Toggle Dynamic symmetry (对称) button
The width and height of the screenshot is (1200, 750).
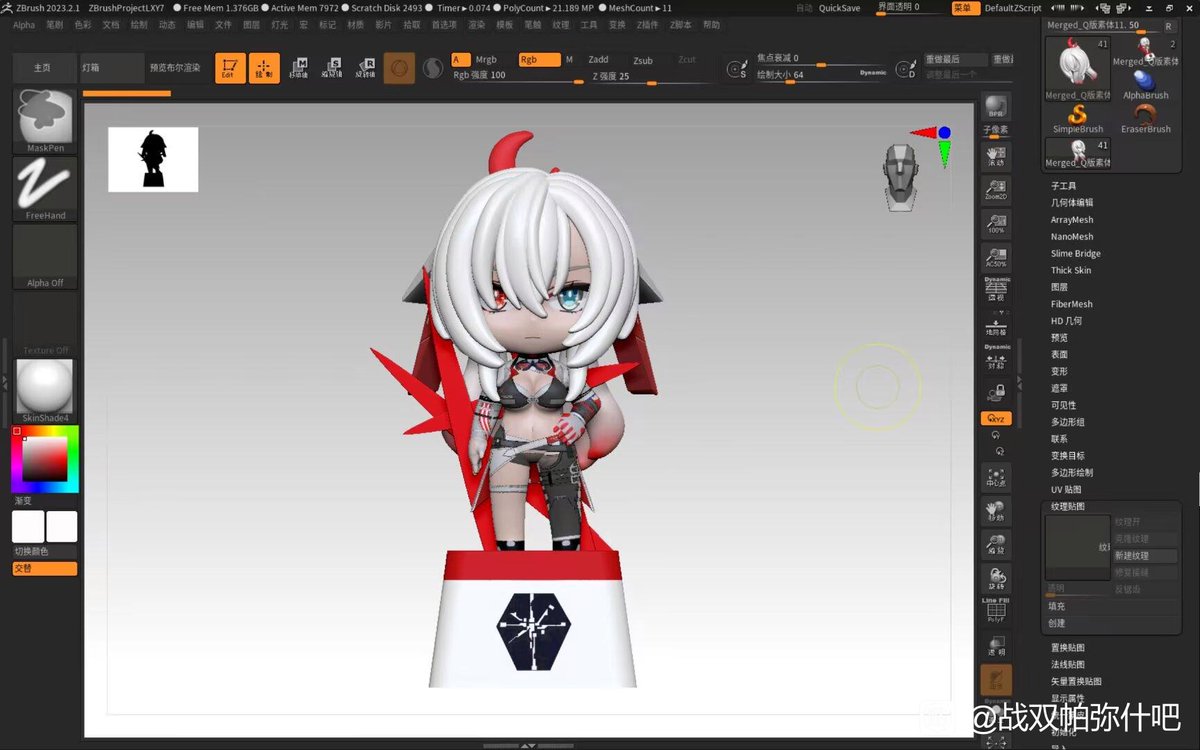pyautogui.click(x=996, y=358)
